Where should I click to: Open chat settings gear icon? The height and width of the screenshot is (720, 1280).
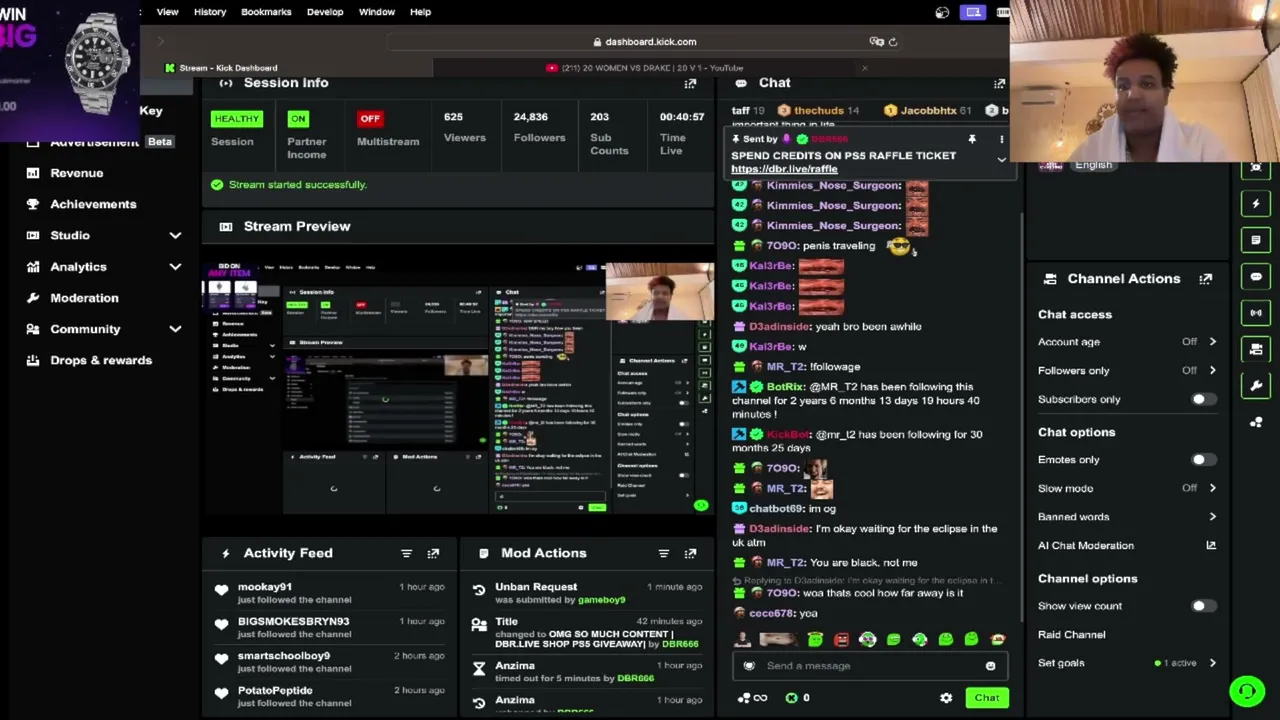point(946,698)
